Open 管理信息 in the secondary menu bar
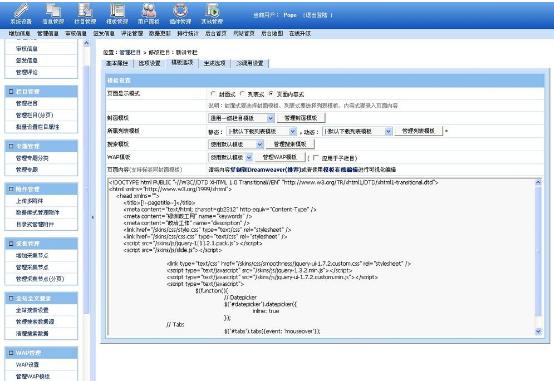Screen dimensions: 554x381 click(x=48, y=34)
